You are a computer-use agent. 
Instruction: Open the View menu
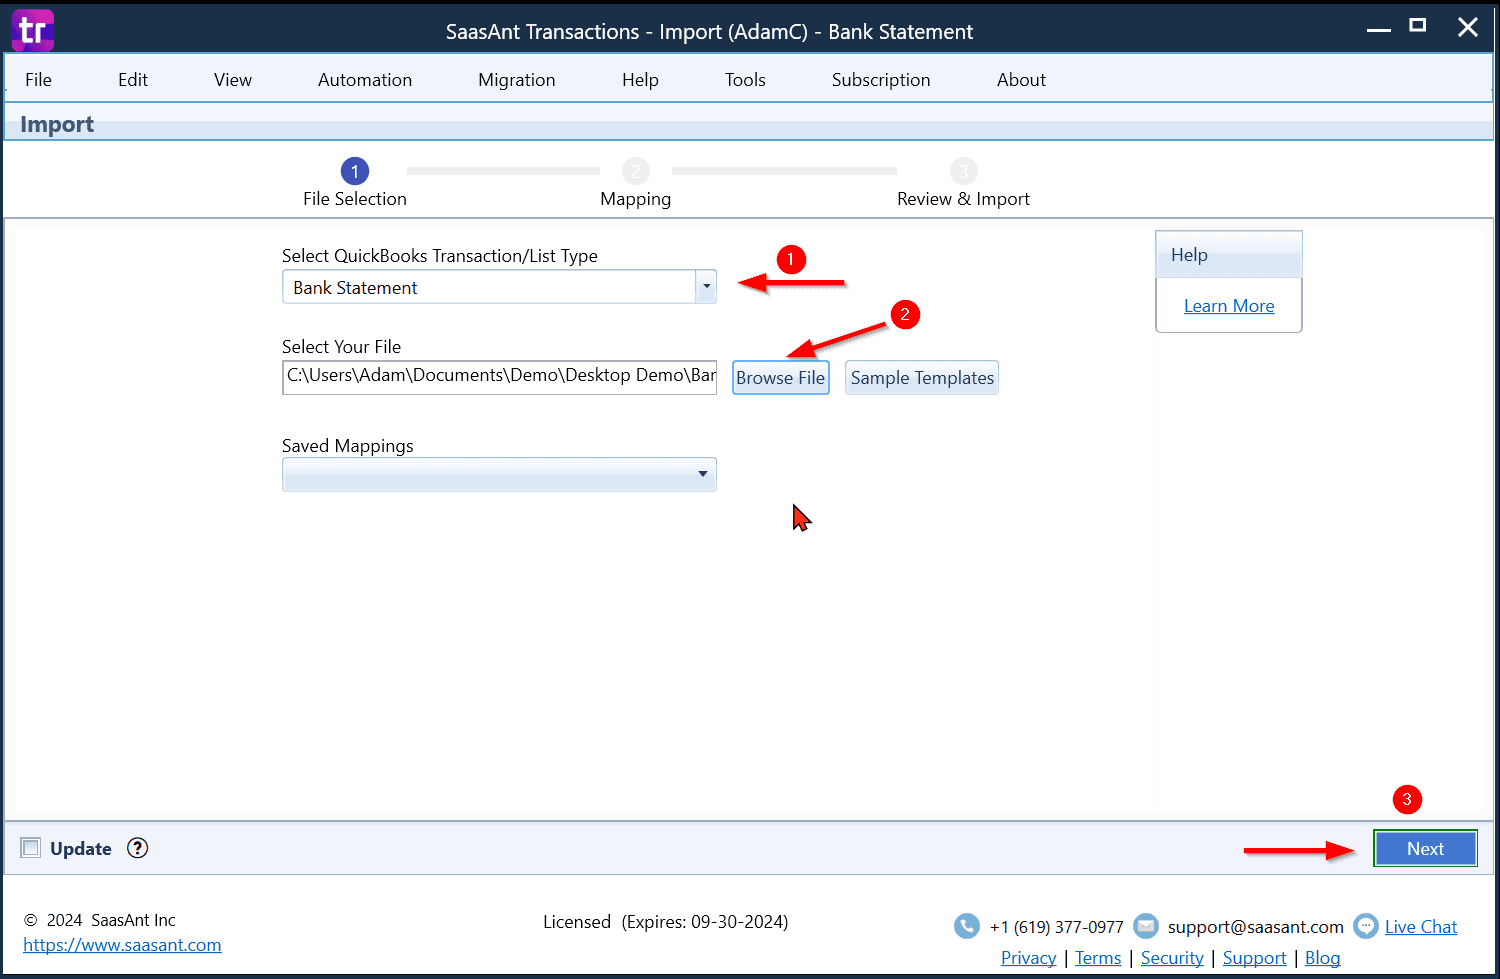233,80
